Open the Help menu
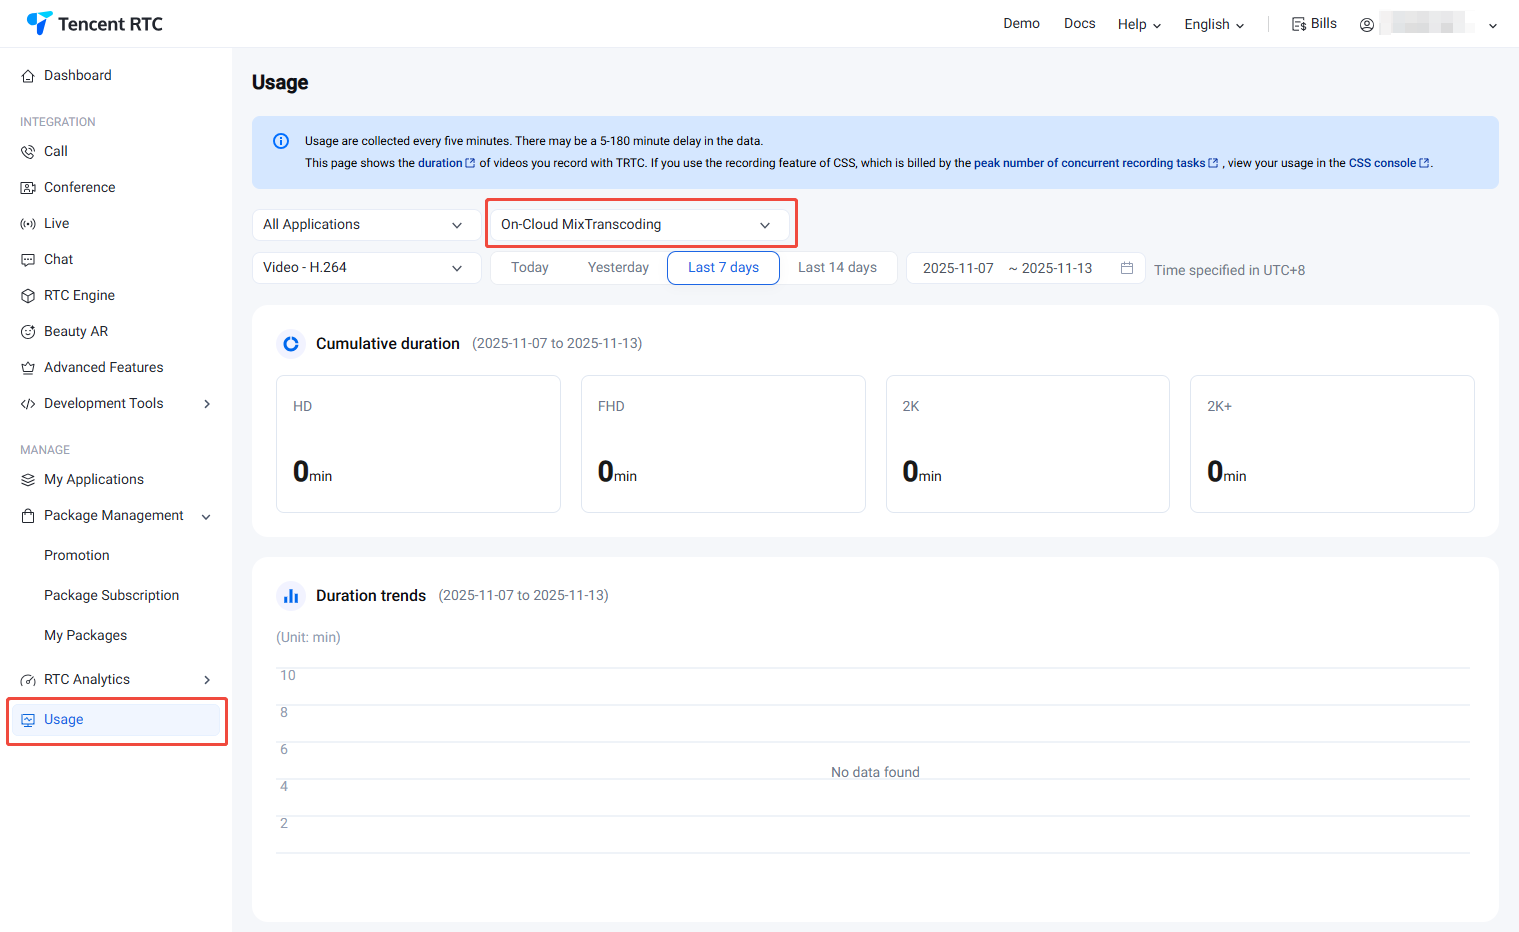The image size is (1519, 932). (x=1139, y=24)
